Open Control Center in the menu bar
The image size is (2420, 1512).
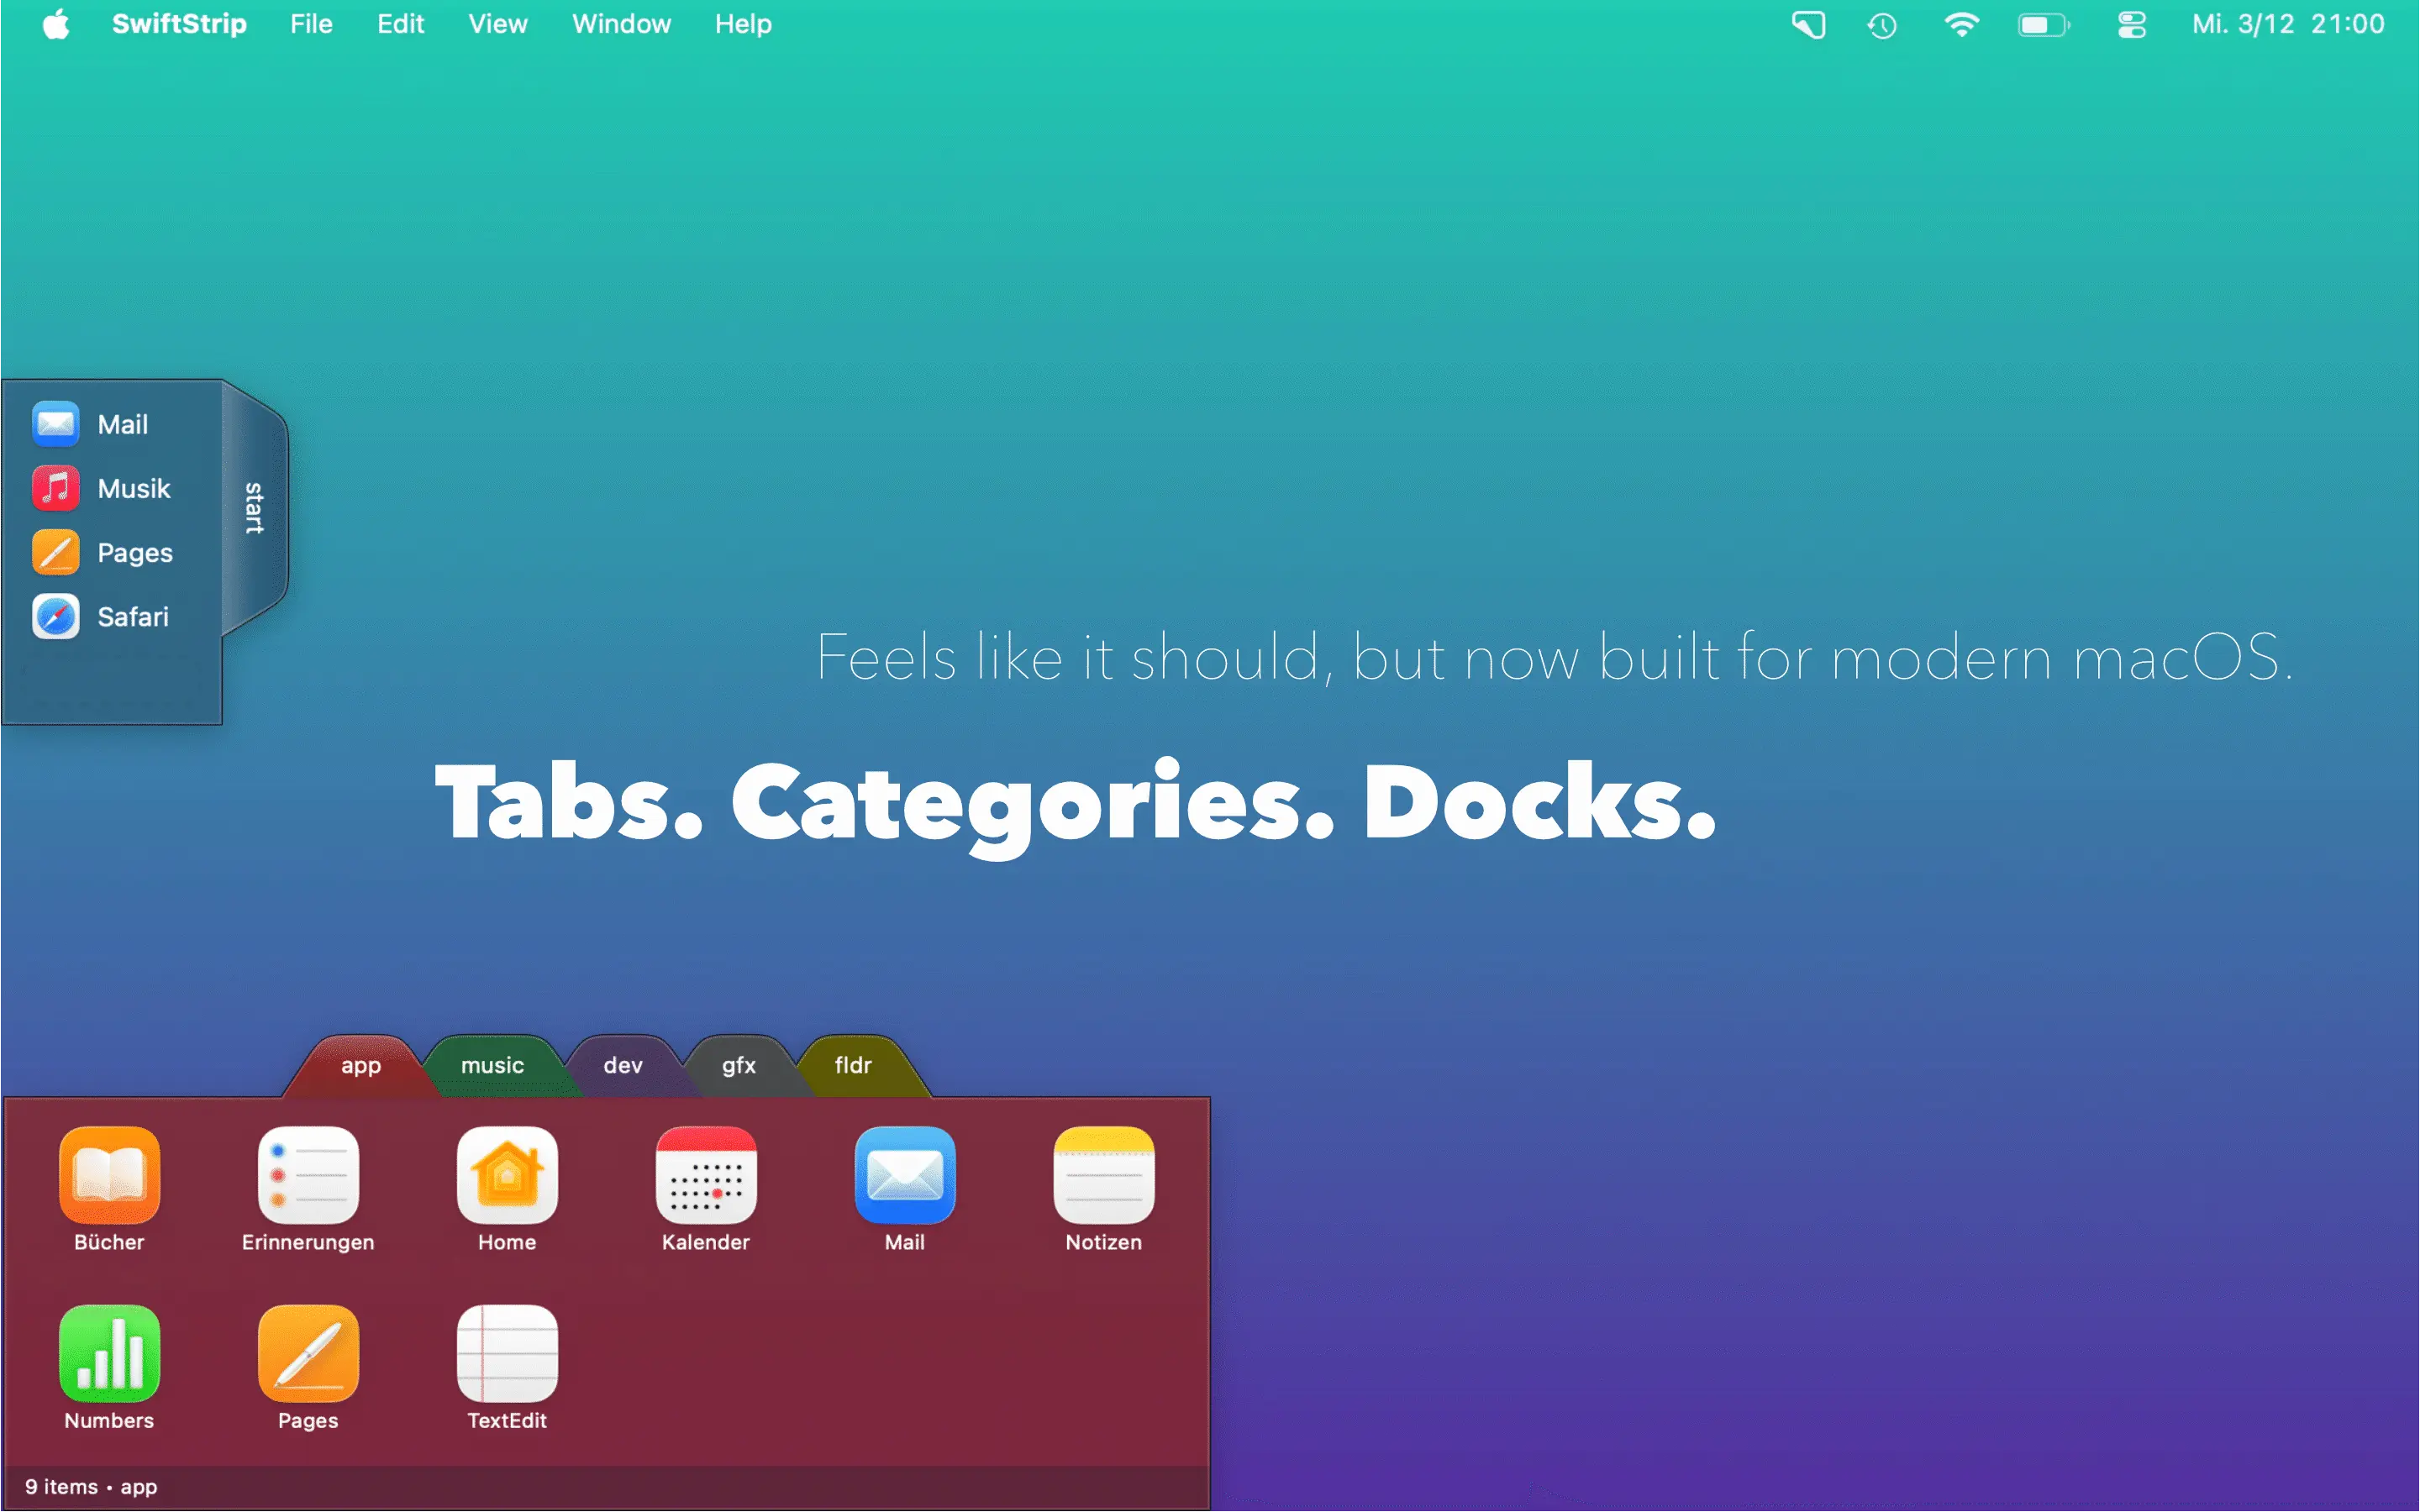coord(2131,24)
